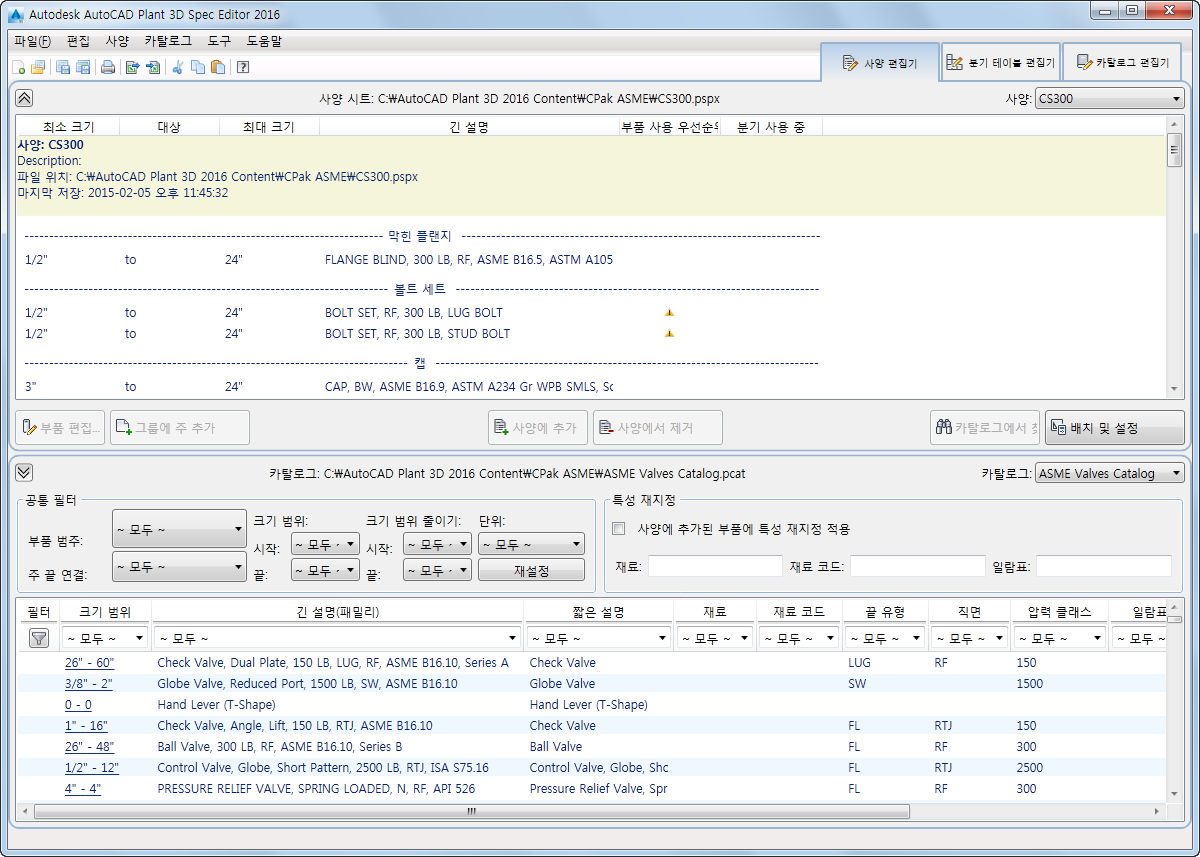Open the 편집 menu
The height and width of the screenshot is (857, 1200).
(78, 42)
